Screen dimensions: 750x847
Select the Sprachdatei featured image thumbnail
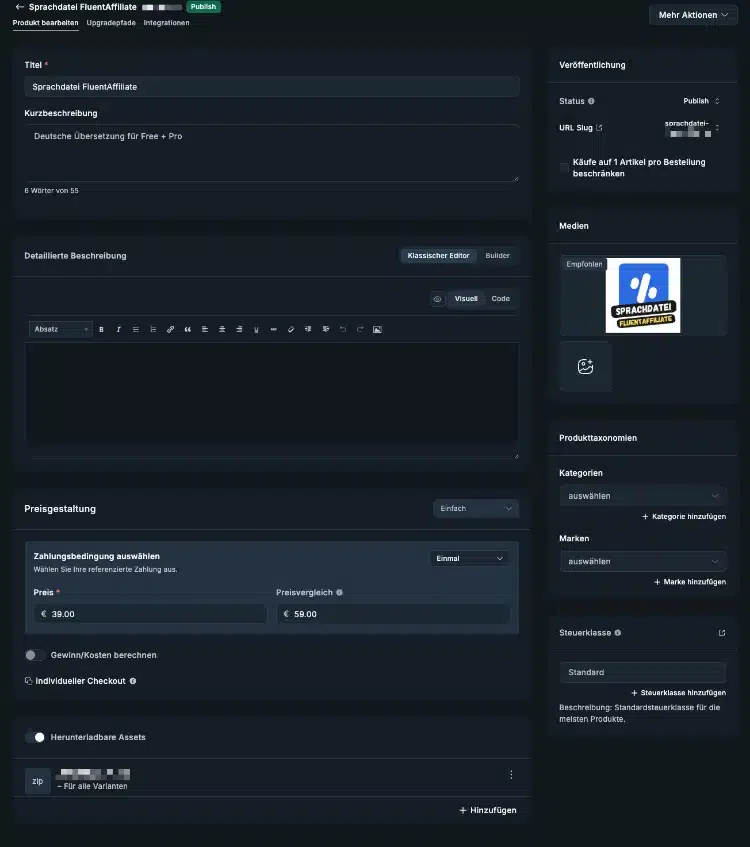point(642,295)
